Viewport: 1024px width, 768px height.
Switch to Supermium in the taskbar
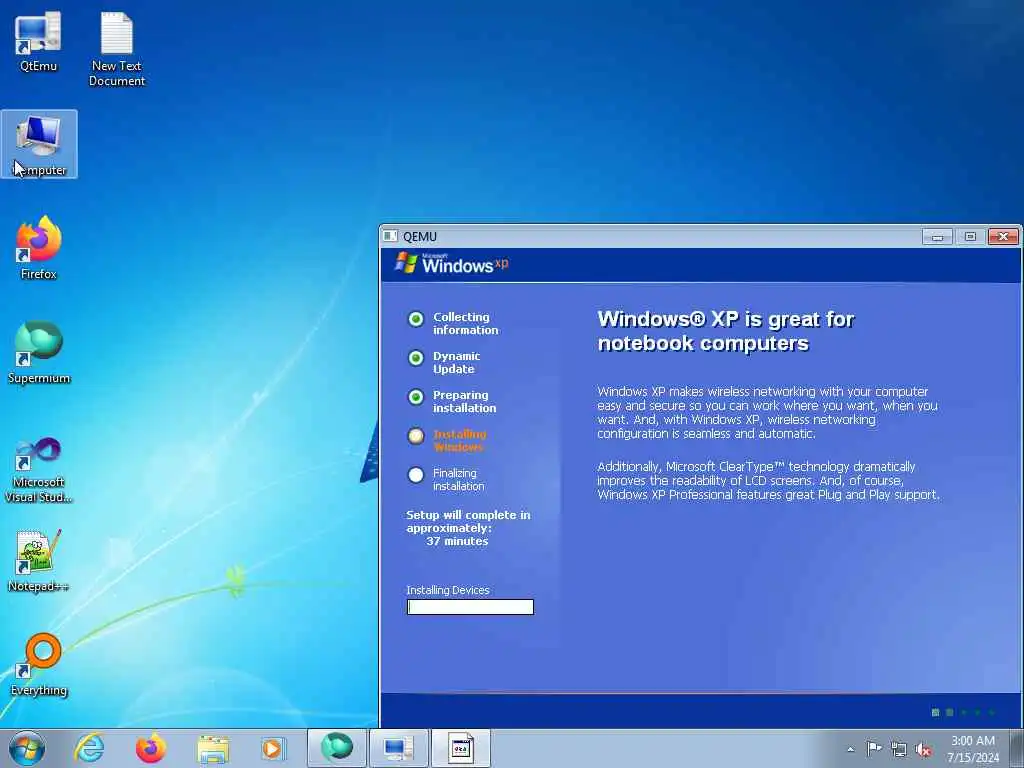pos(336,748)
